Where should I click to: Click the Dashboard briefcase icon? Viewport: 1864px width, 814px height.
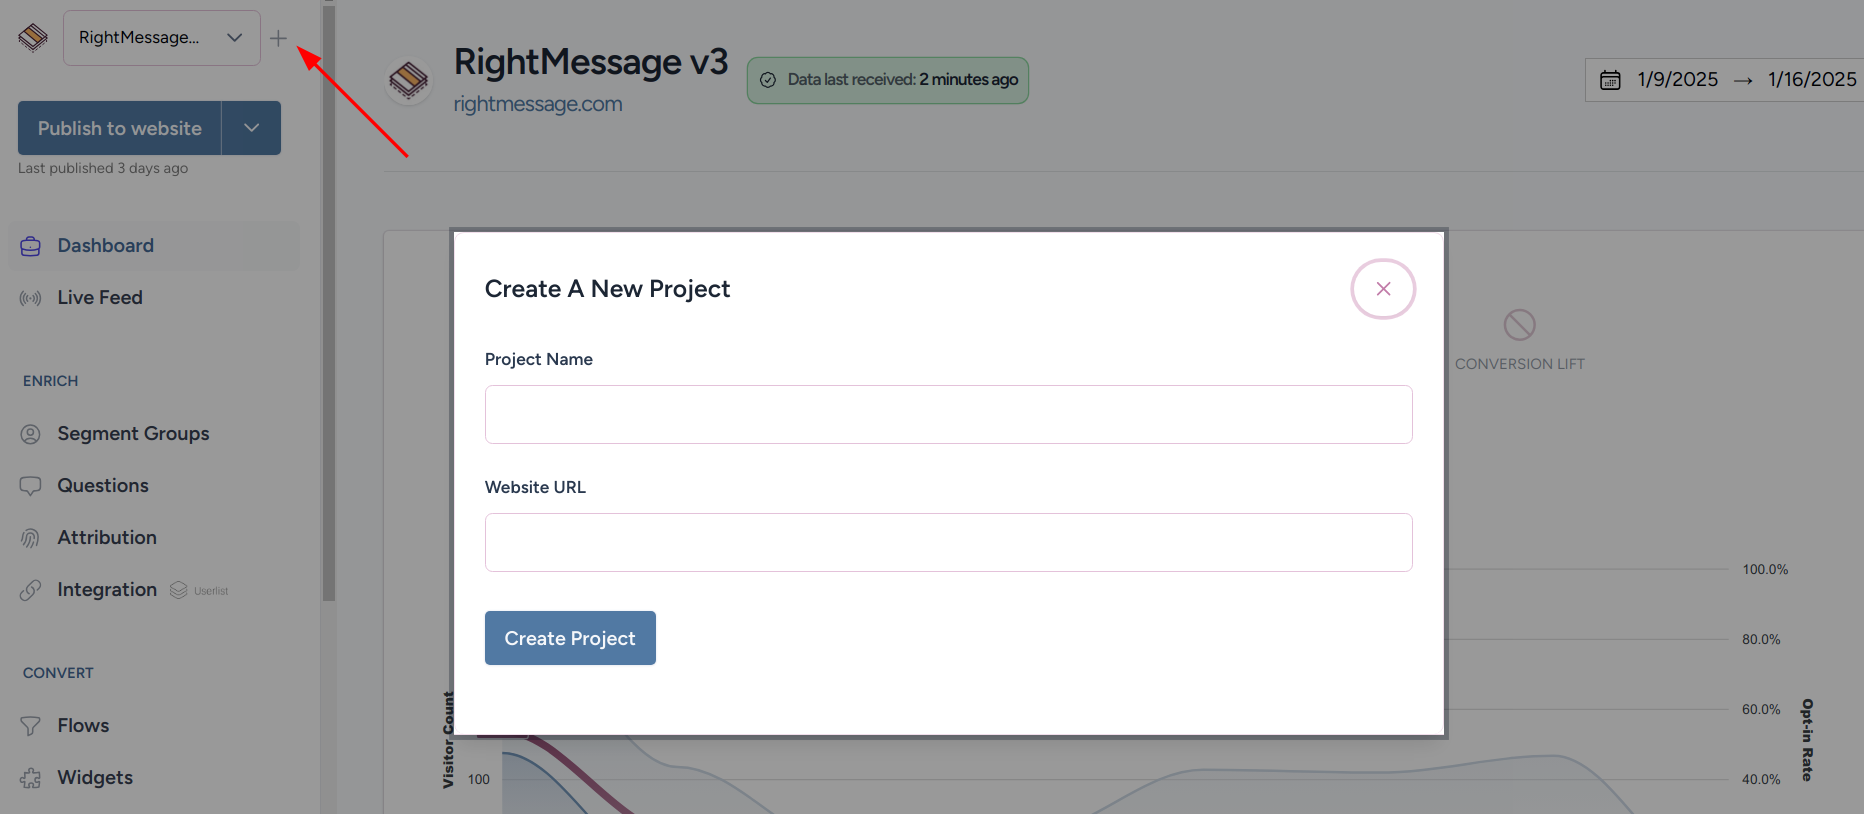(31, 246)
